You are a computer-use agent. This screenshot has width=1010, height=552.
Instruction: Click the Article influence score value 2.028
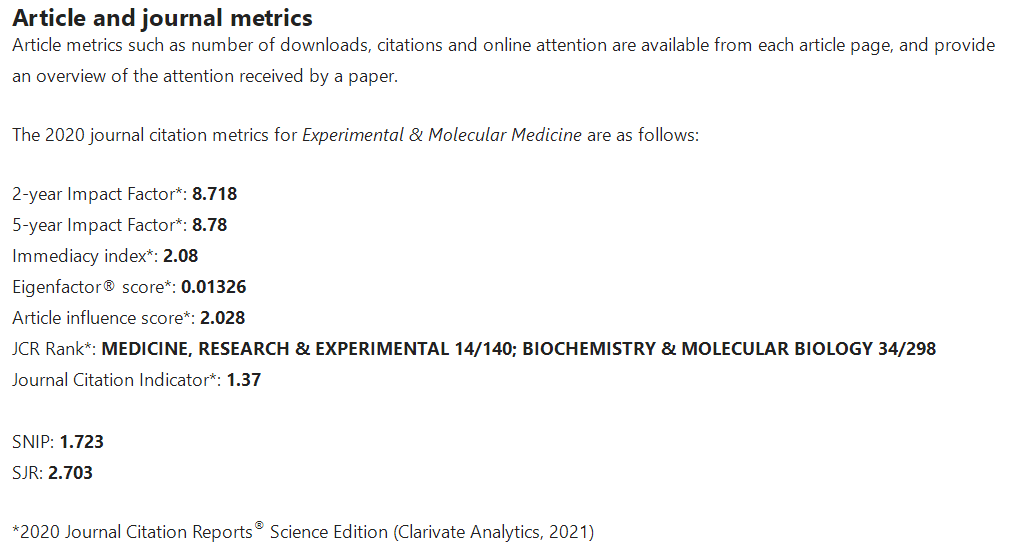click(222, 318)
